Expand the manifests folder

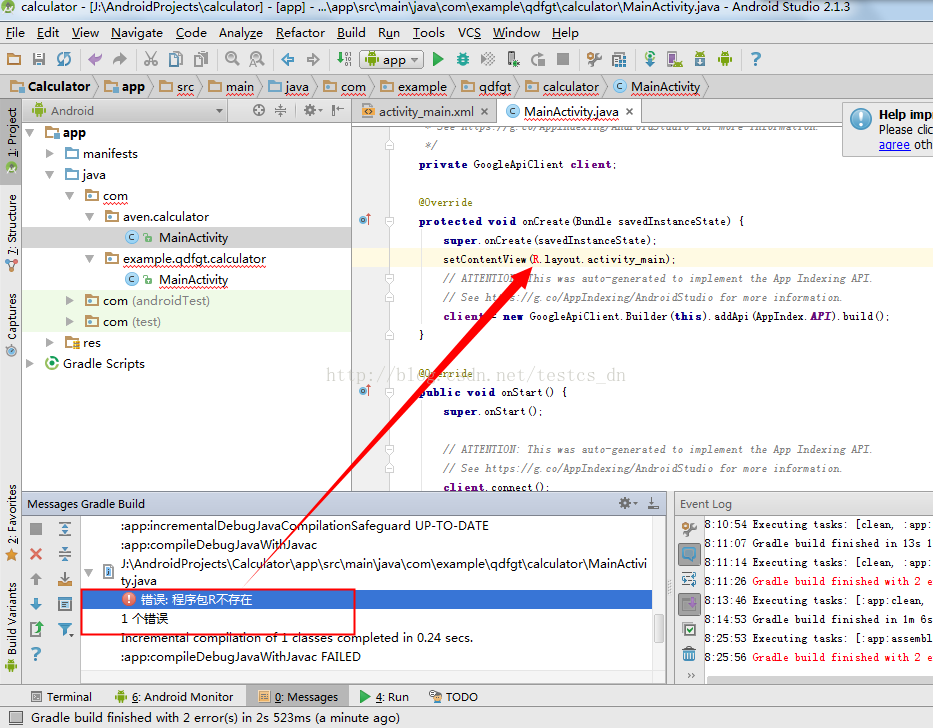click(50, 154)
